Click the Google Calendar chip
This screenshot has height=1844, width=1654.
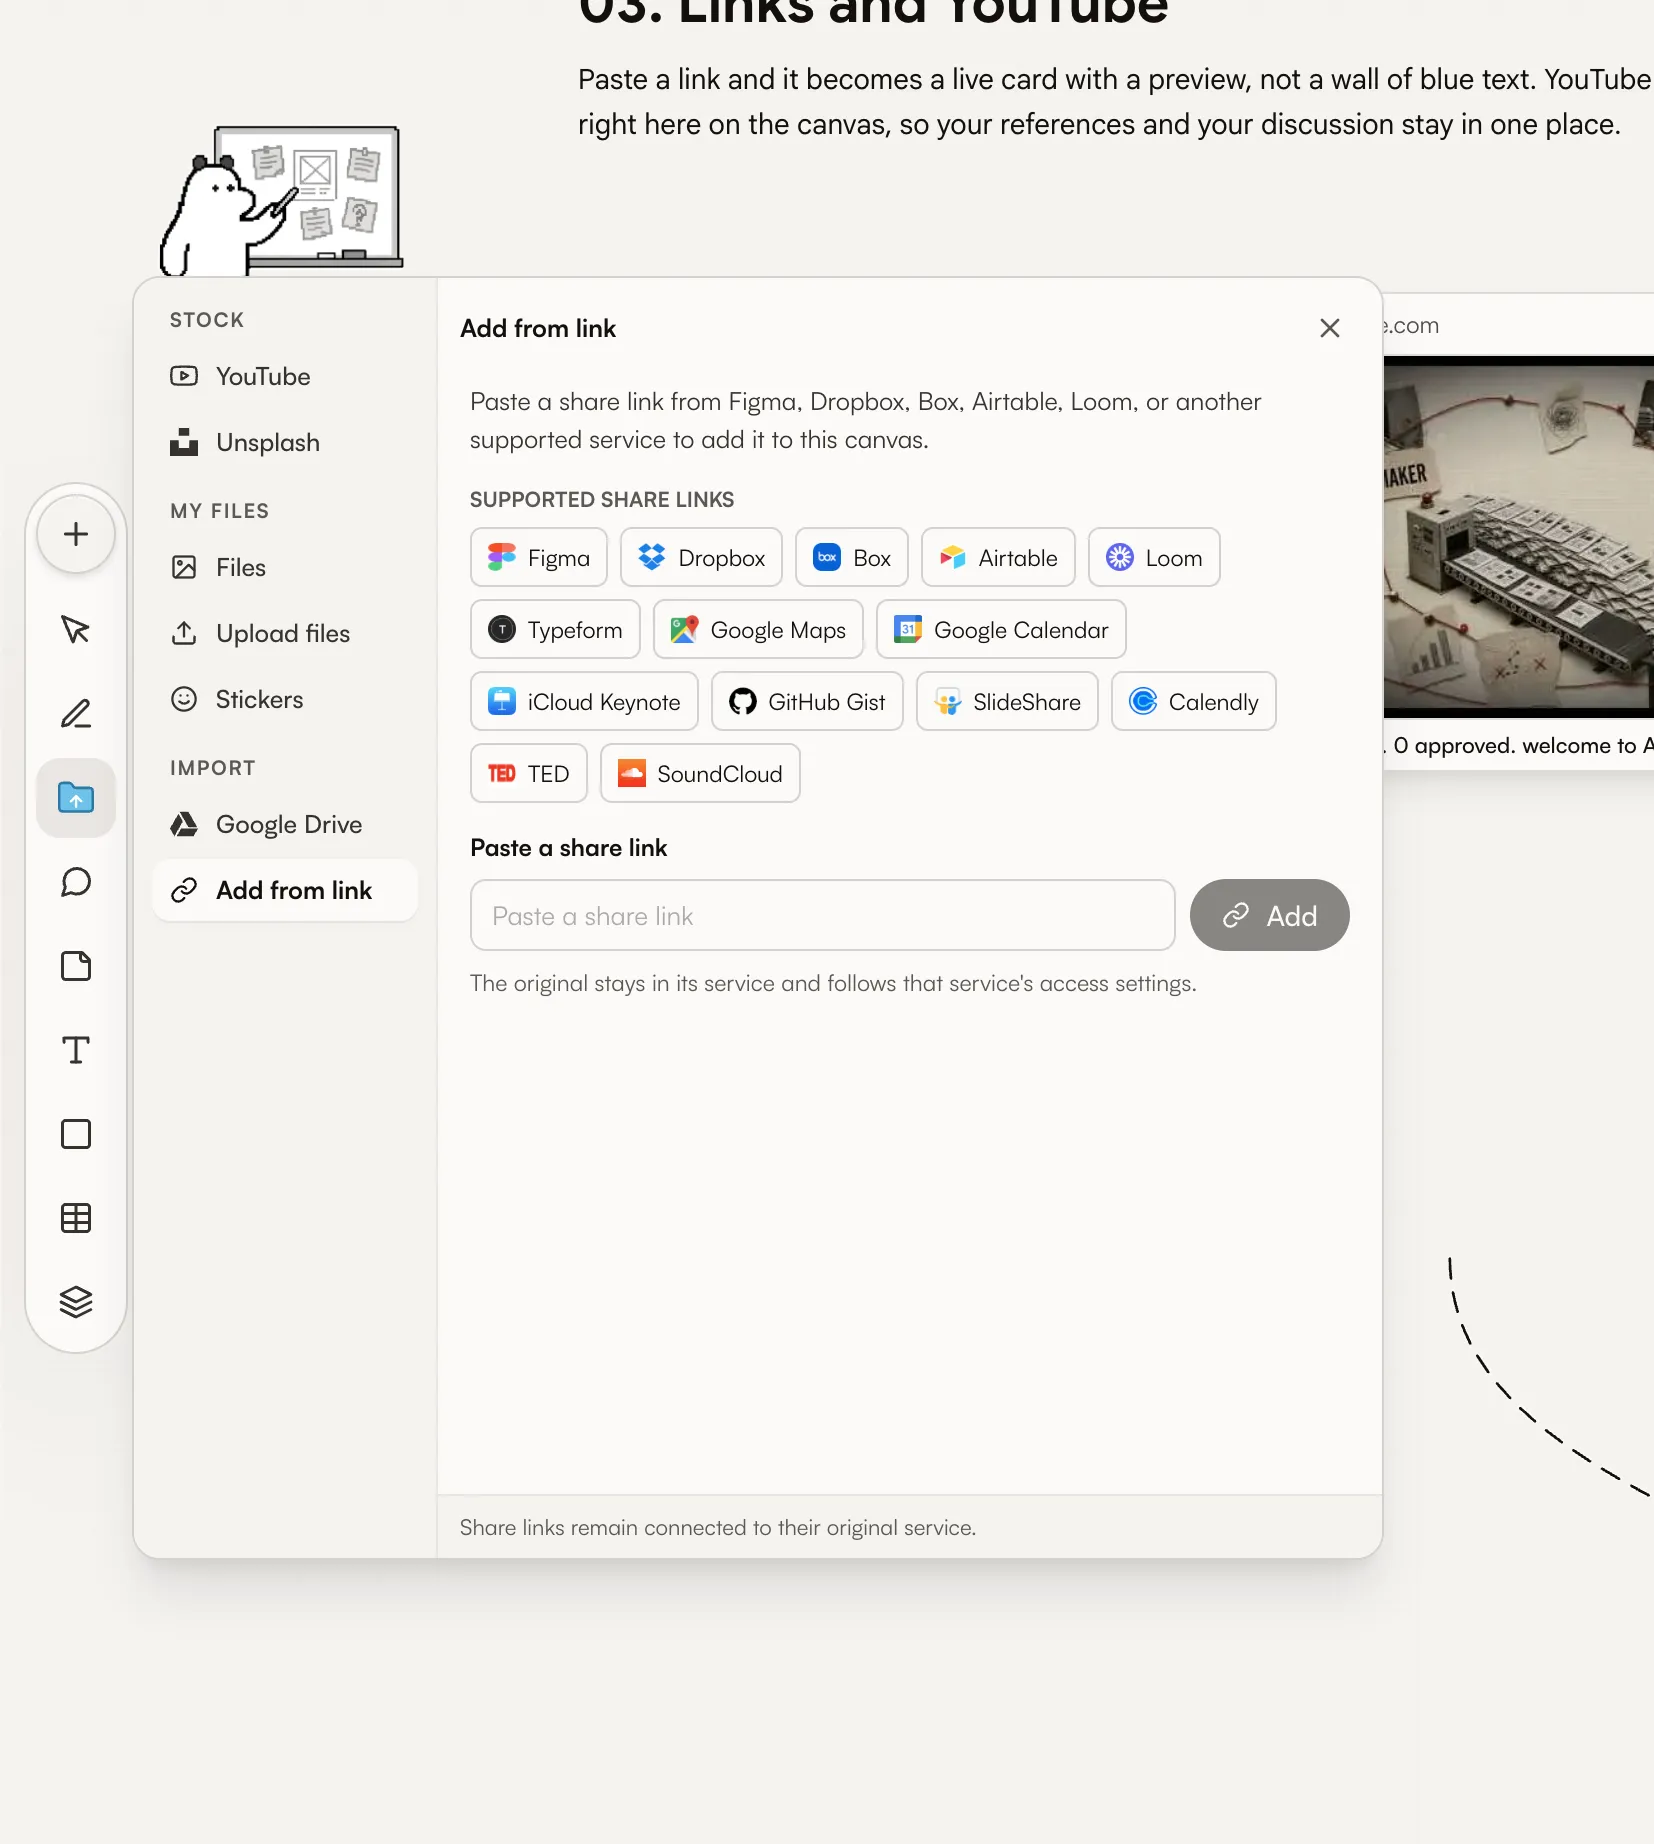click(1001, 629)
